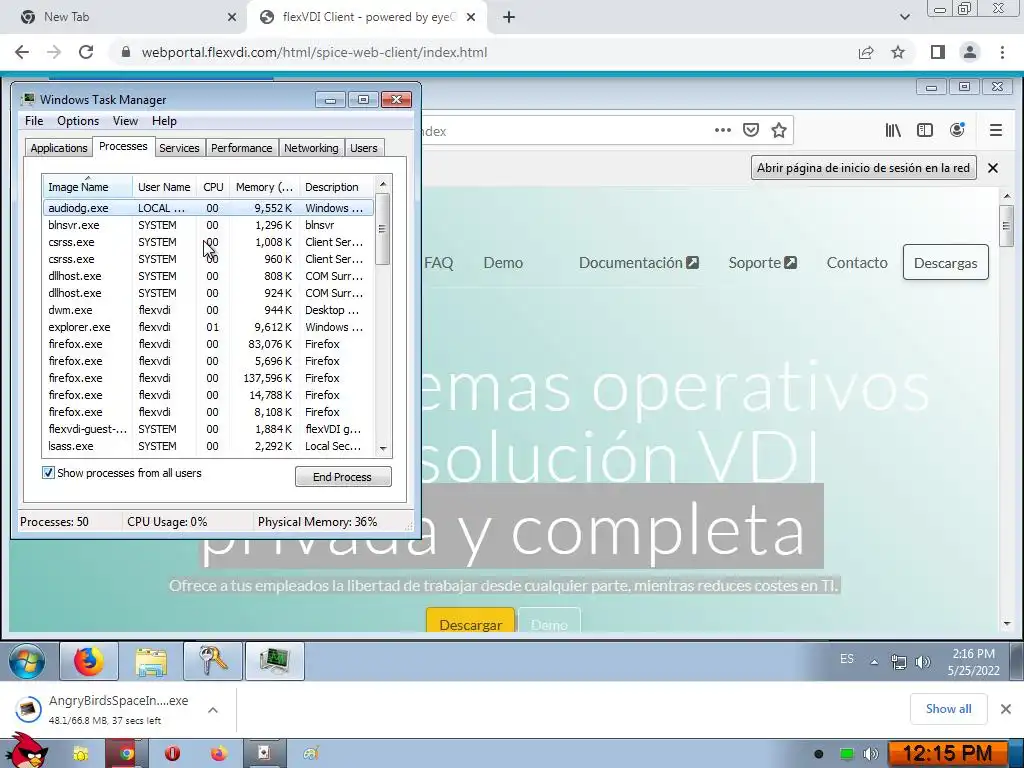Save page to Pocket in Firefox
Viewport: 1024px width, 768px height.
point(751,130)
